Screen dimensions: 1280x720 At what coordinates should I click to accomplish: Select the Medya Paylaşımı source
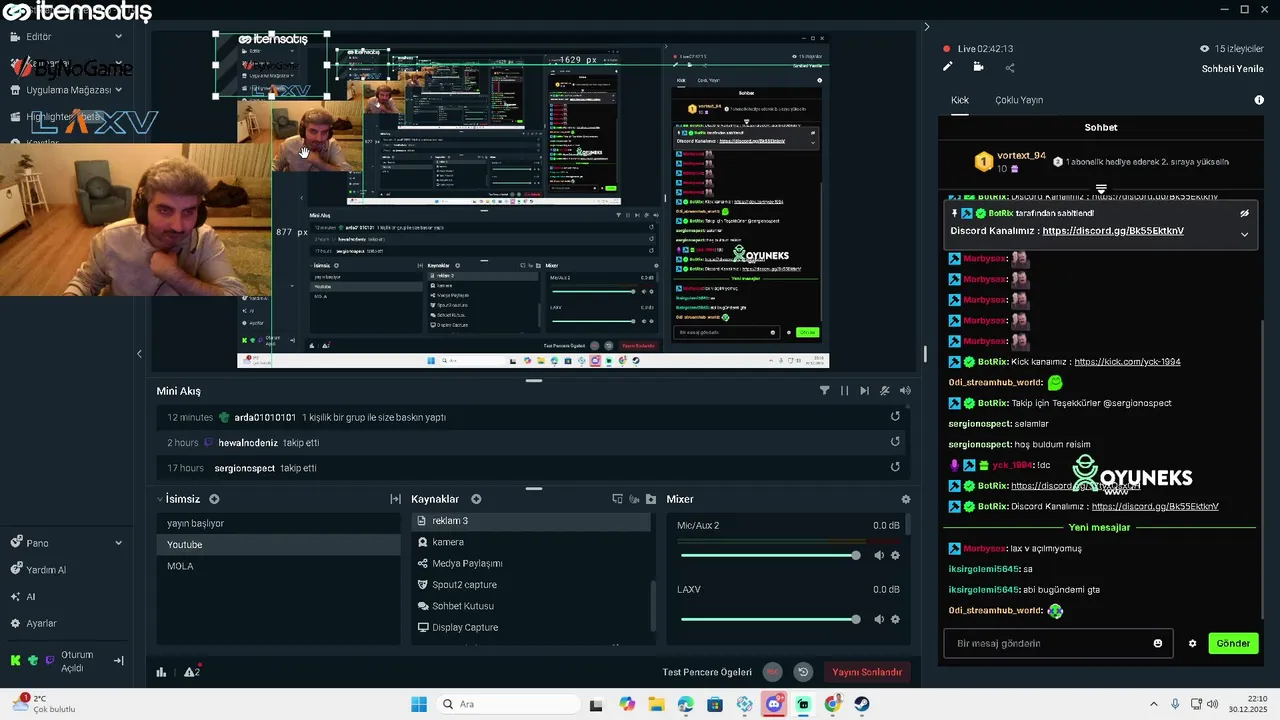[531, 563]
